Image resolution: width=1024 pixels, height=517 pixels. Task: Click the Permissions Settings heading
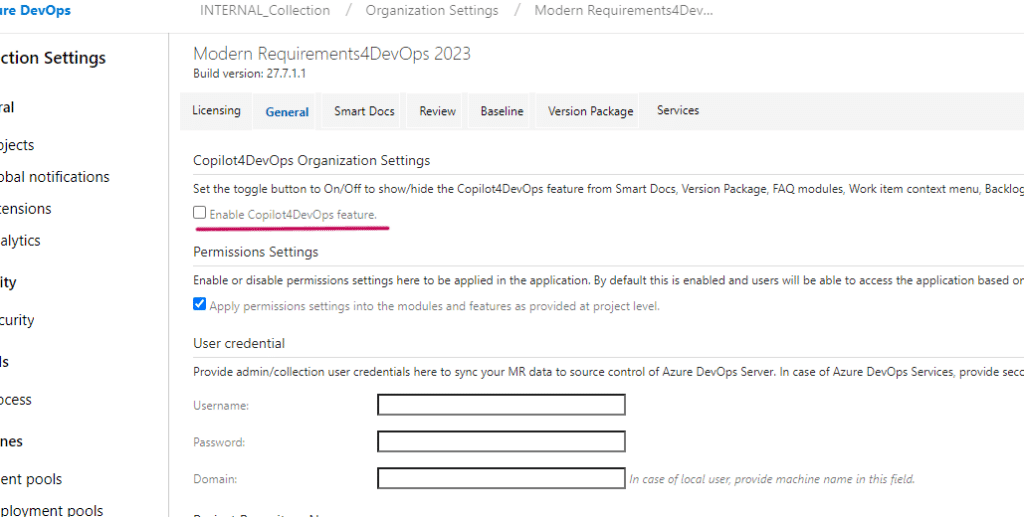pyautogui.click(x=255, y=251)
